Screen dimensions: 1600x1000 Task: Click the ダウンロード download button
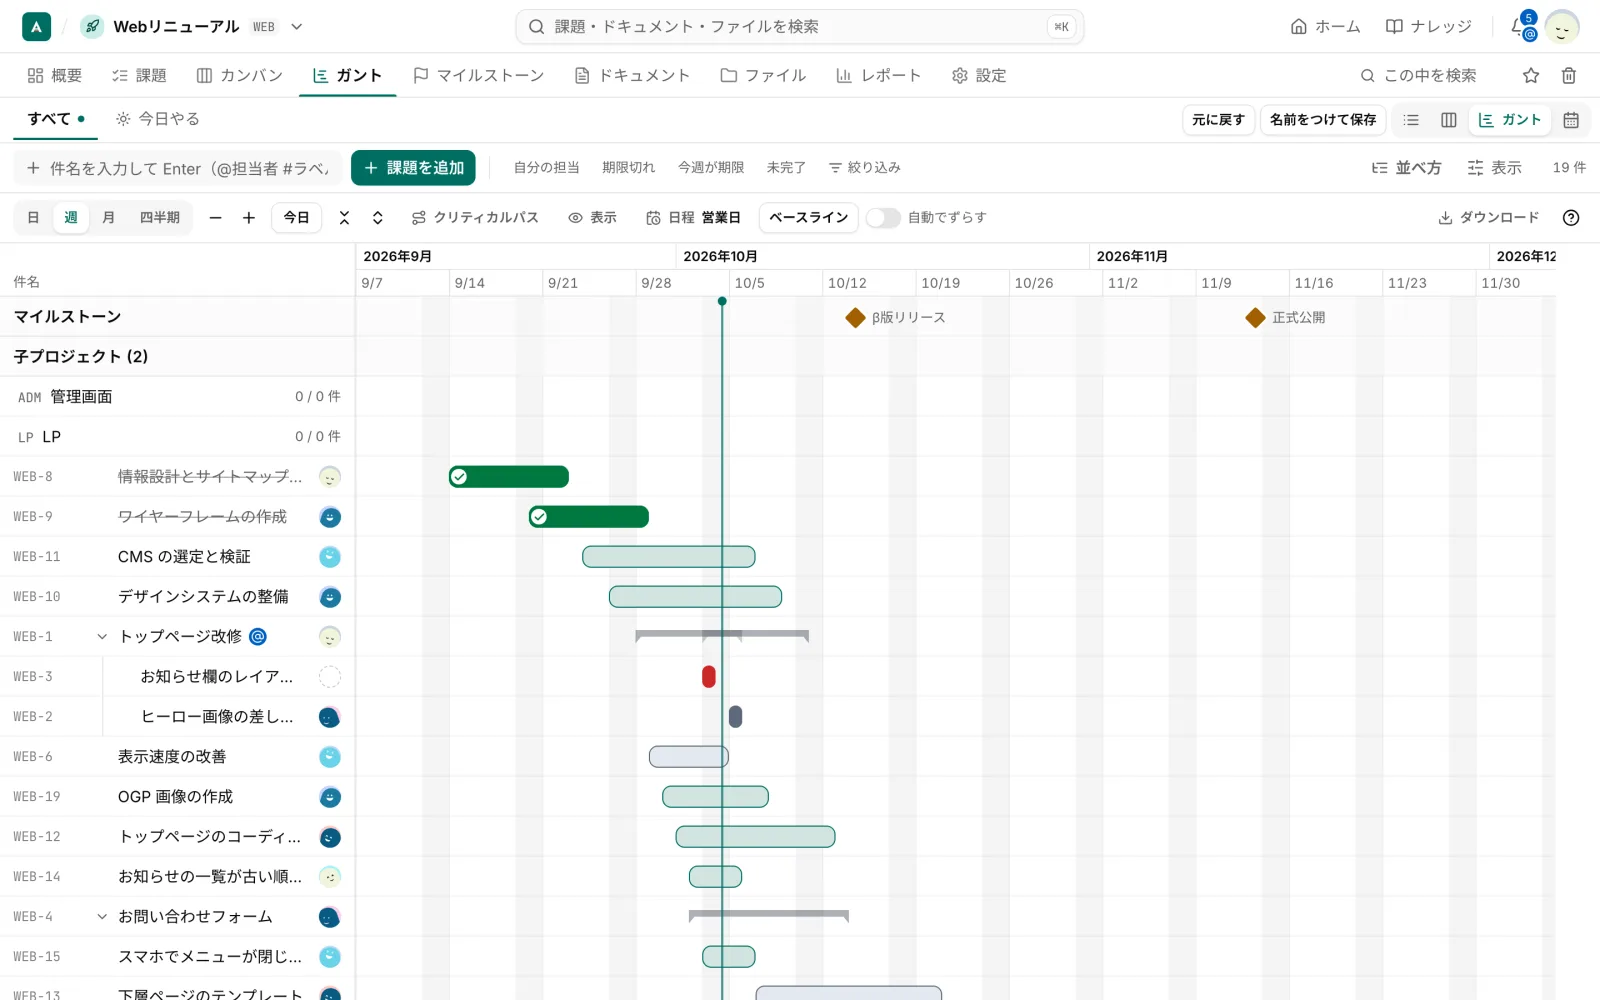[1488, 218]
